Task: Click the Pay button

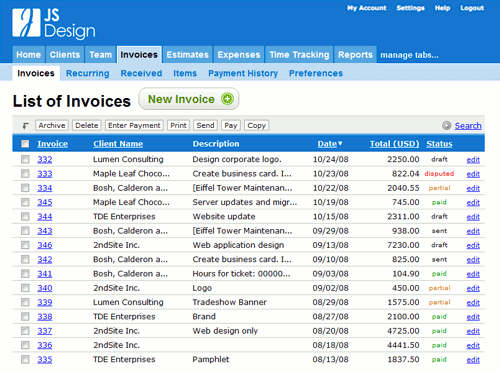Action: [231, 125]
